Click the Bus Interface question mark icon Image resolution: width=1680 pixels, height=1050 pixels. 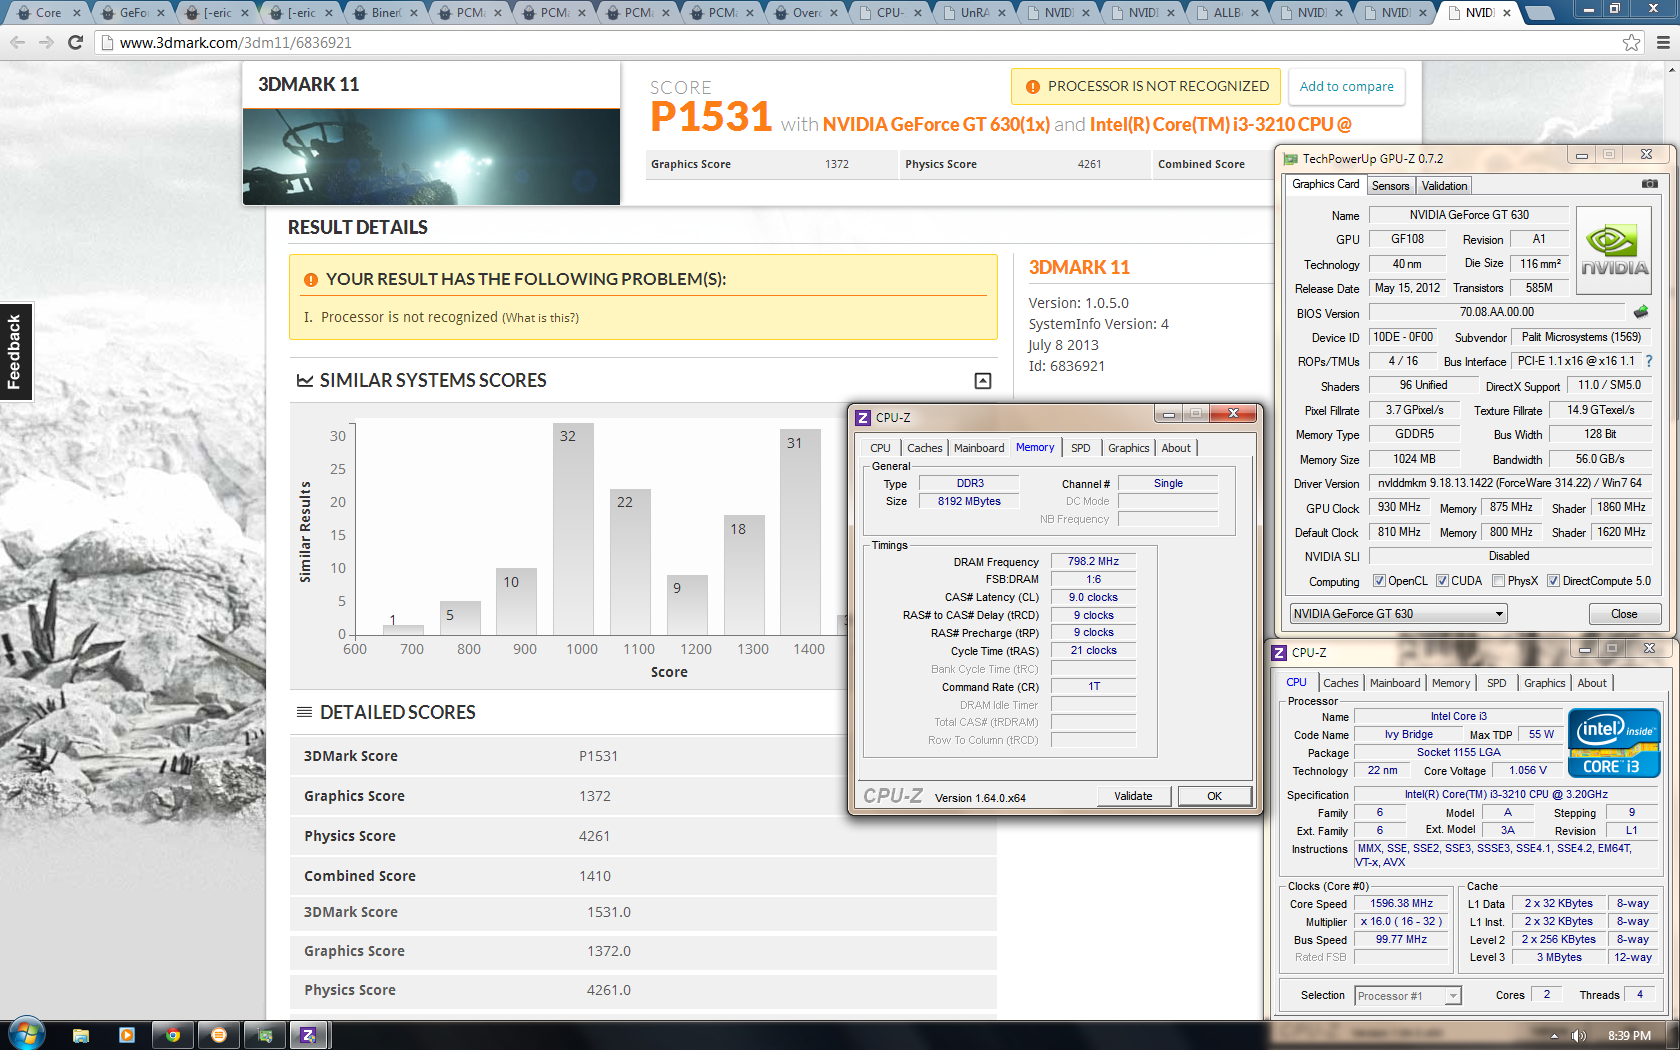(x=1649, y=361)
